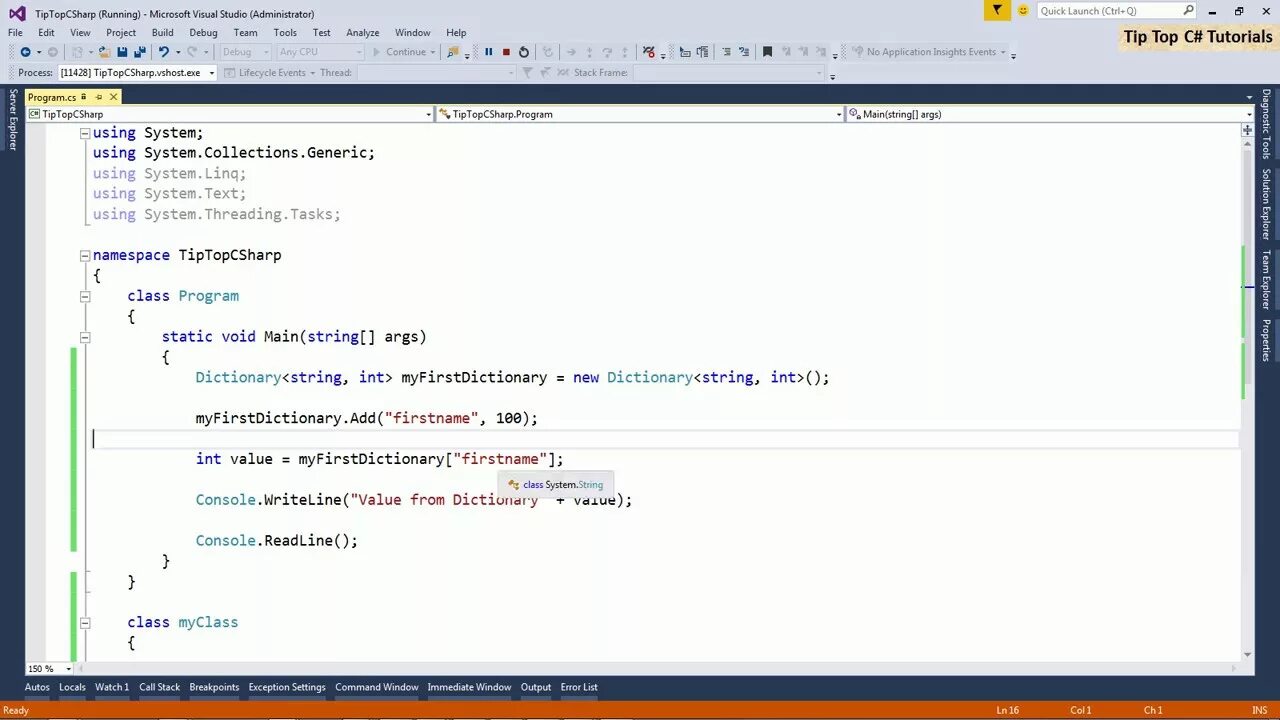Expand the Solution Explorer side tab

pyautogui.click(x=1266, y=204)
